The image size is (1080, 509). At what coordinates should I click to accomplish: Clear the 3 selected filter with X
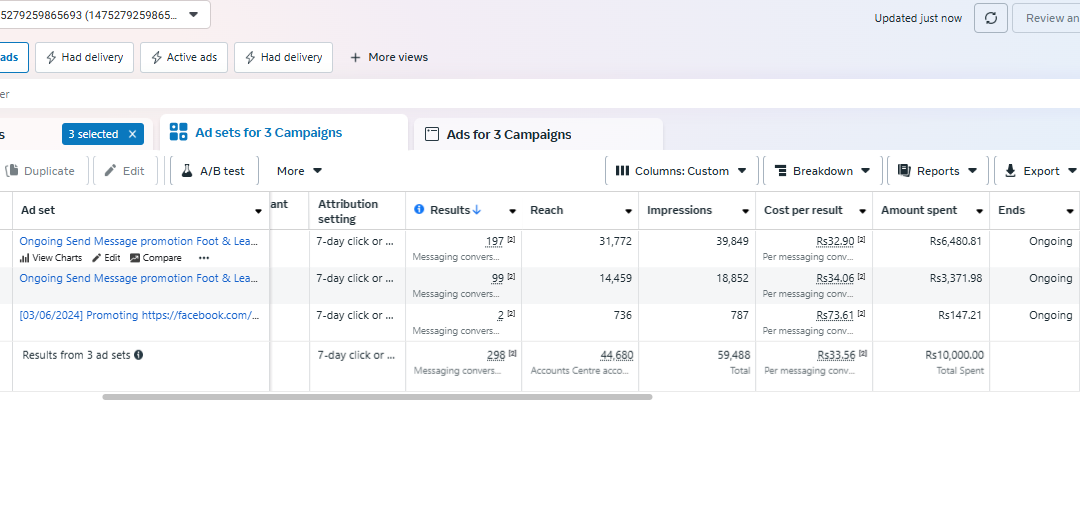pos(132,134)
